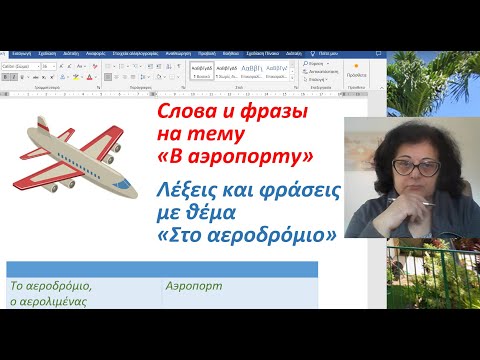Click the Align Left icon
The width and height of the screenshot is (480, 360).
point(108,77)
